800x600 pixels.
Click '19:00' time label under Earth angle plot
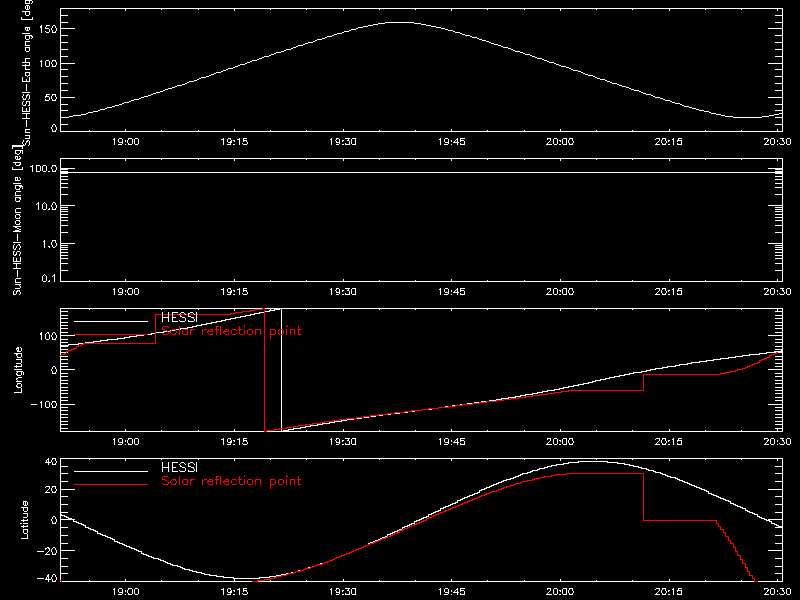coord(126,142)
